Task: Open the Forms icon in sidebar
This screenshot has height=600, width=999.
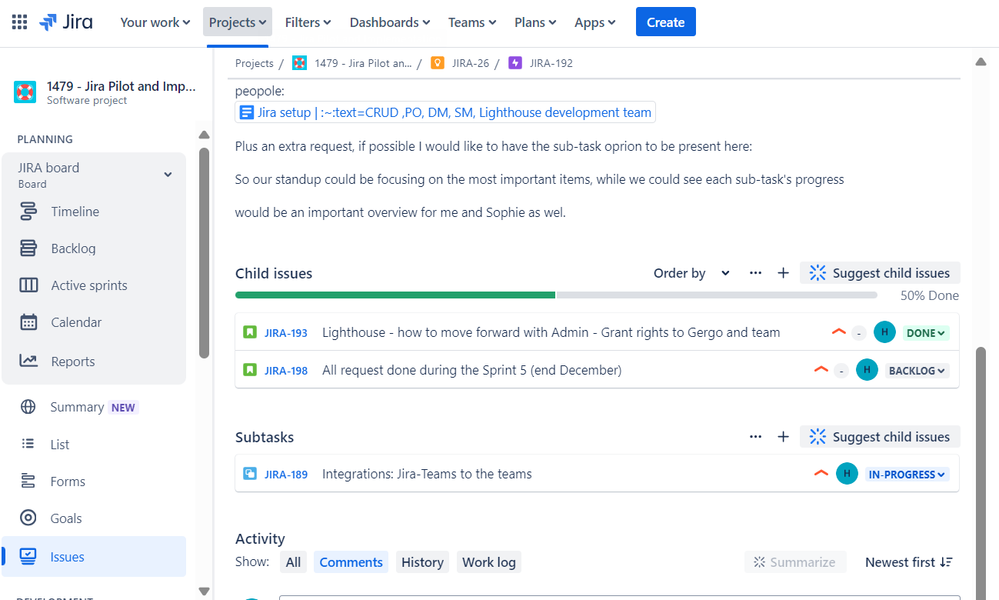Action: tap(28, 481)
